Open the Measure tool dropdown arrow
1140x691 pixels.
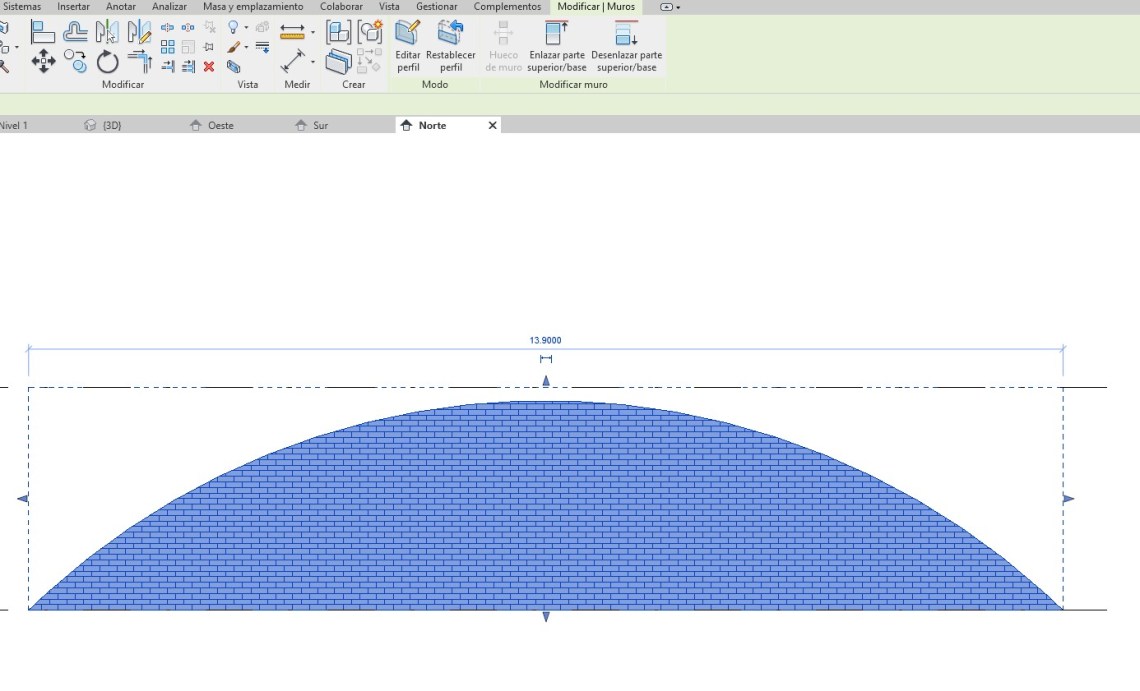312,63
